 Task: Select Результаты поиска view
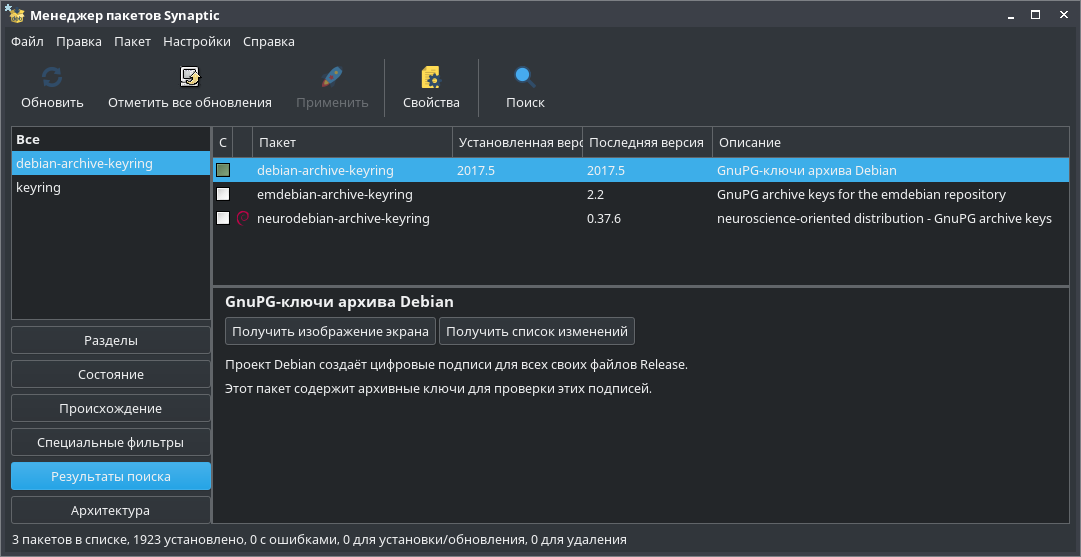[x=110, y=476]
